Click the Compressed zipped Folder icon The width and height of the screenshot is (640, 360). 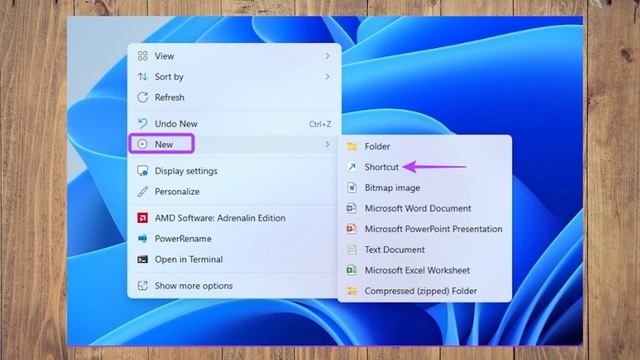click(x=352, y=291)
